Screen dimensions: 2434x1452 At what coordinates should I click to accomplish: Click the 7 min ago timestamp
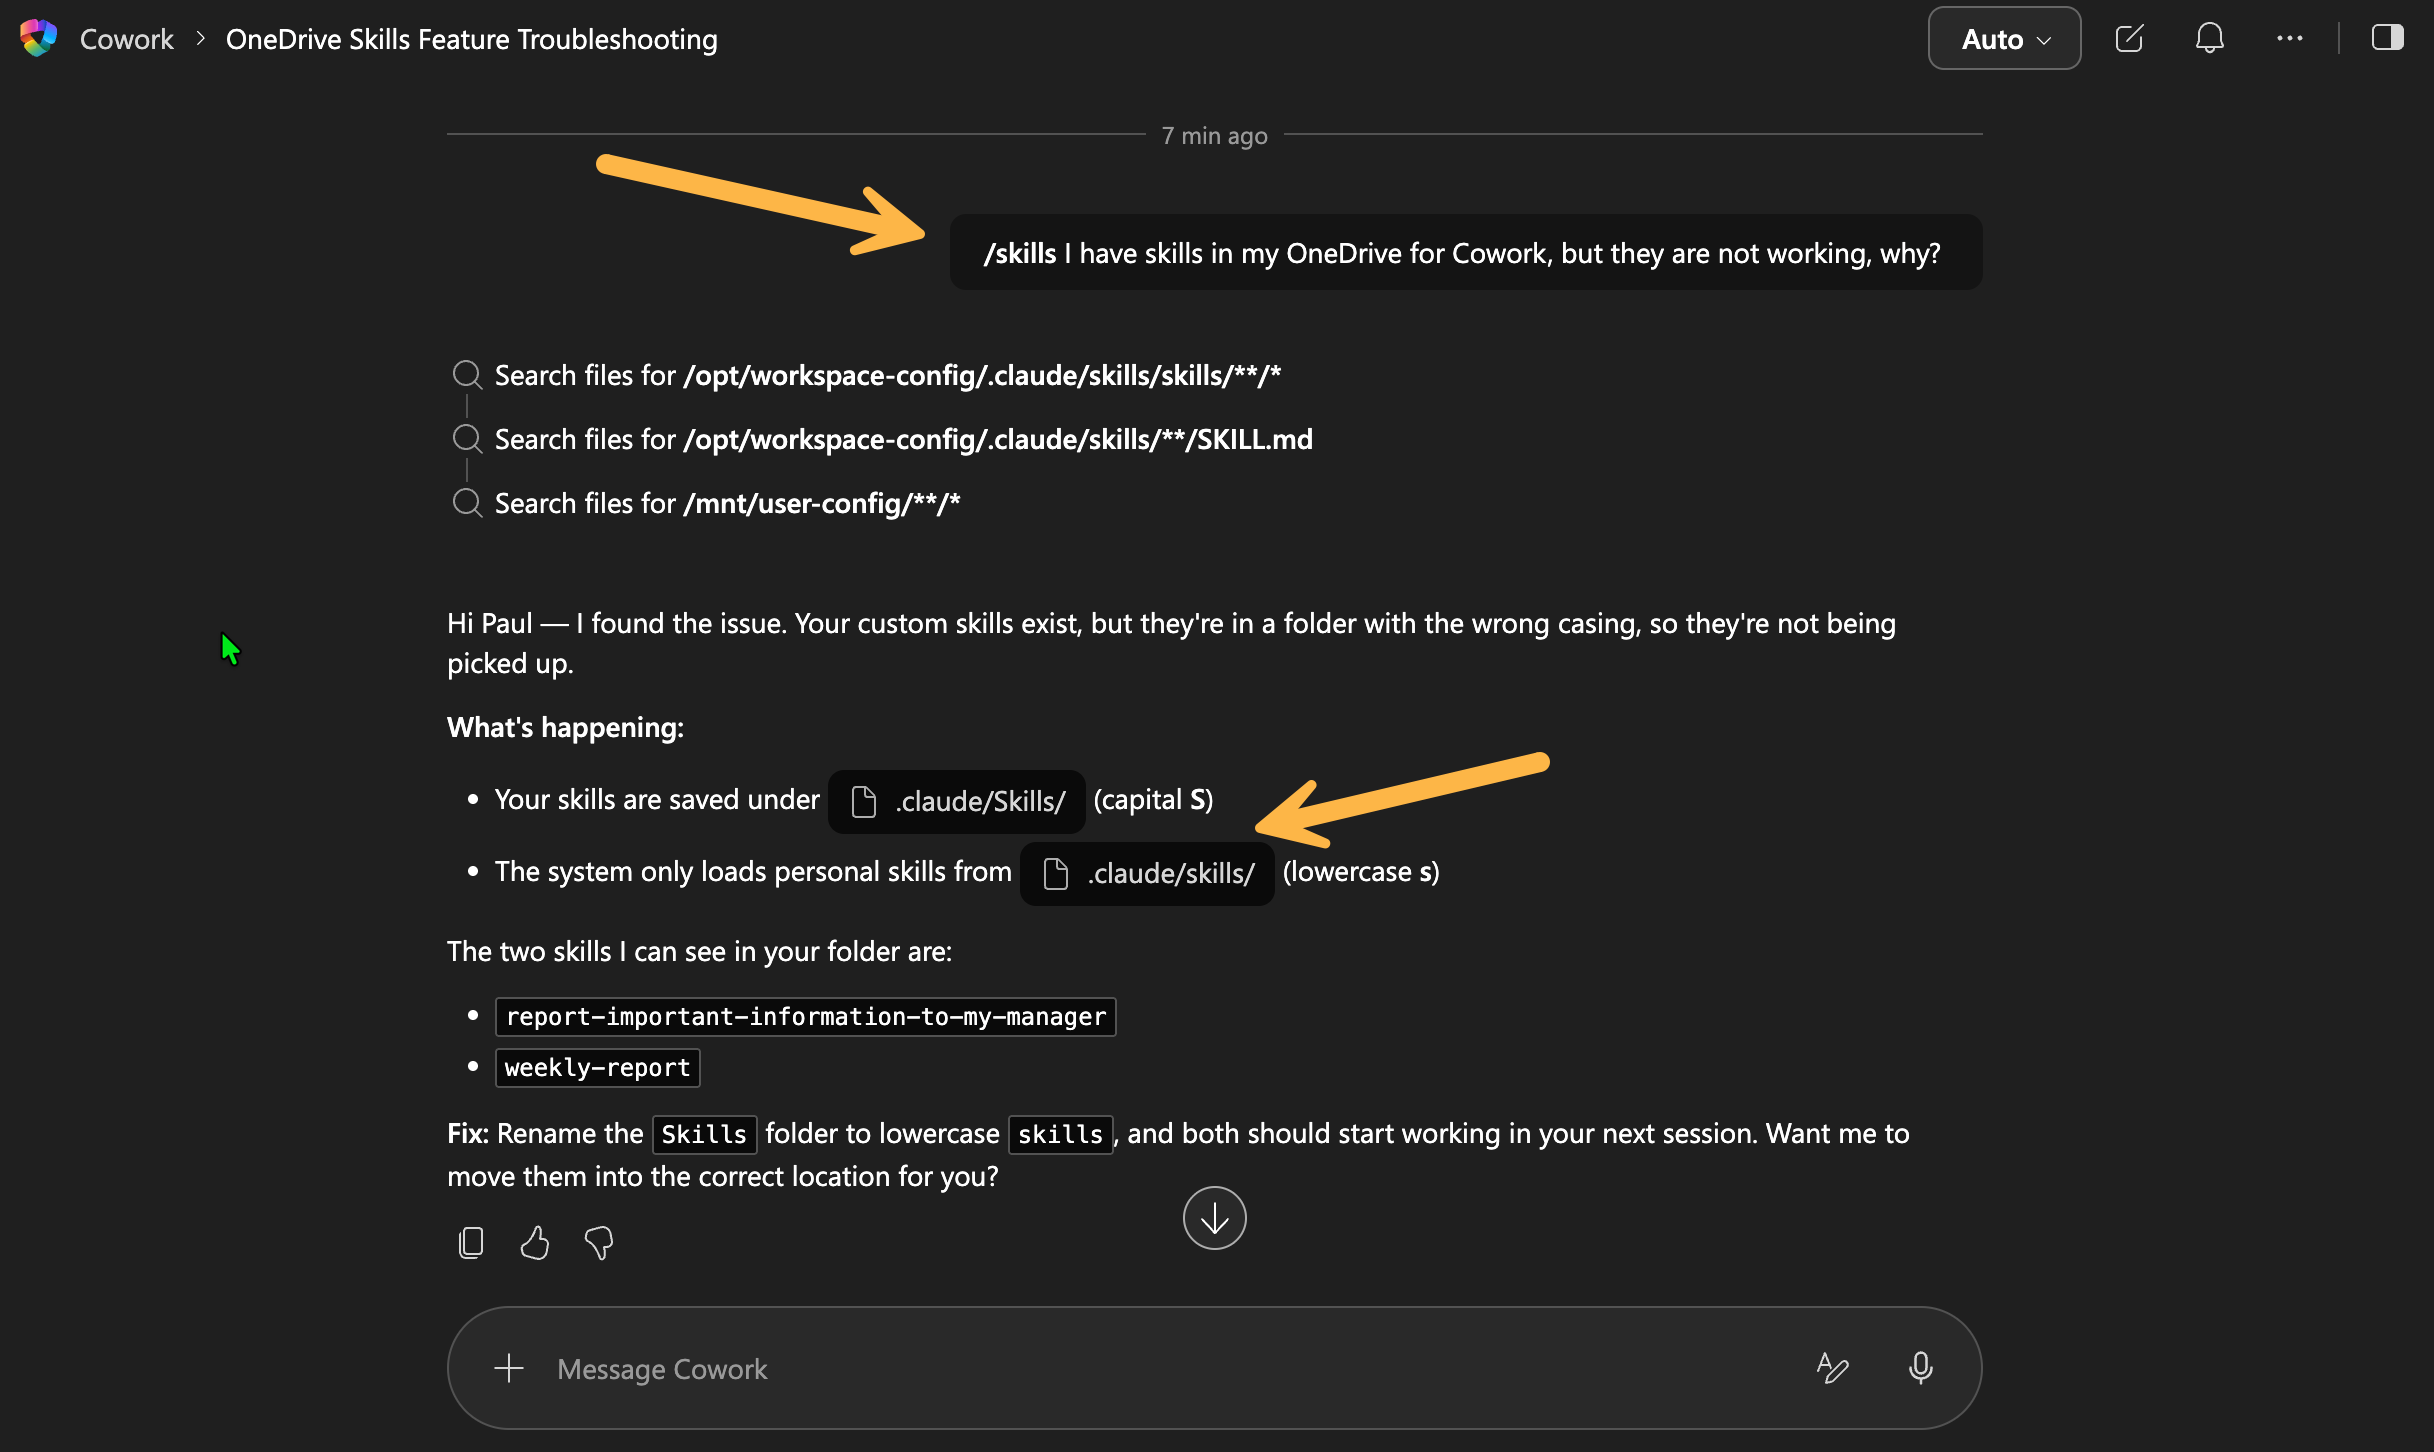[x=1214, y=135]
